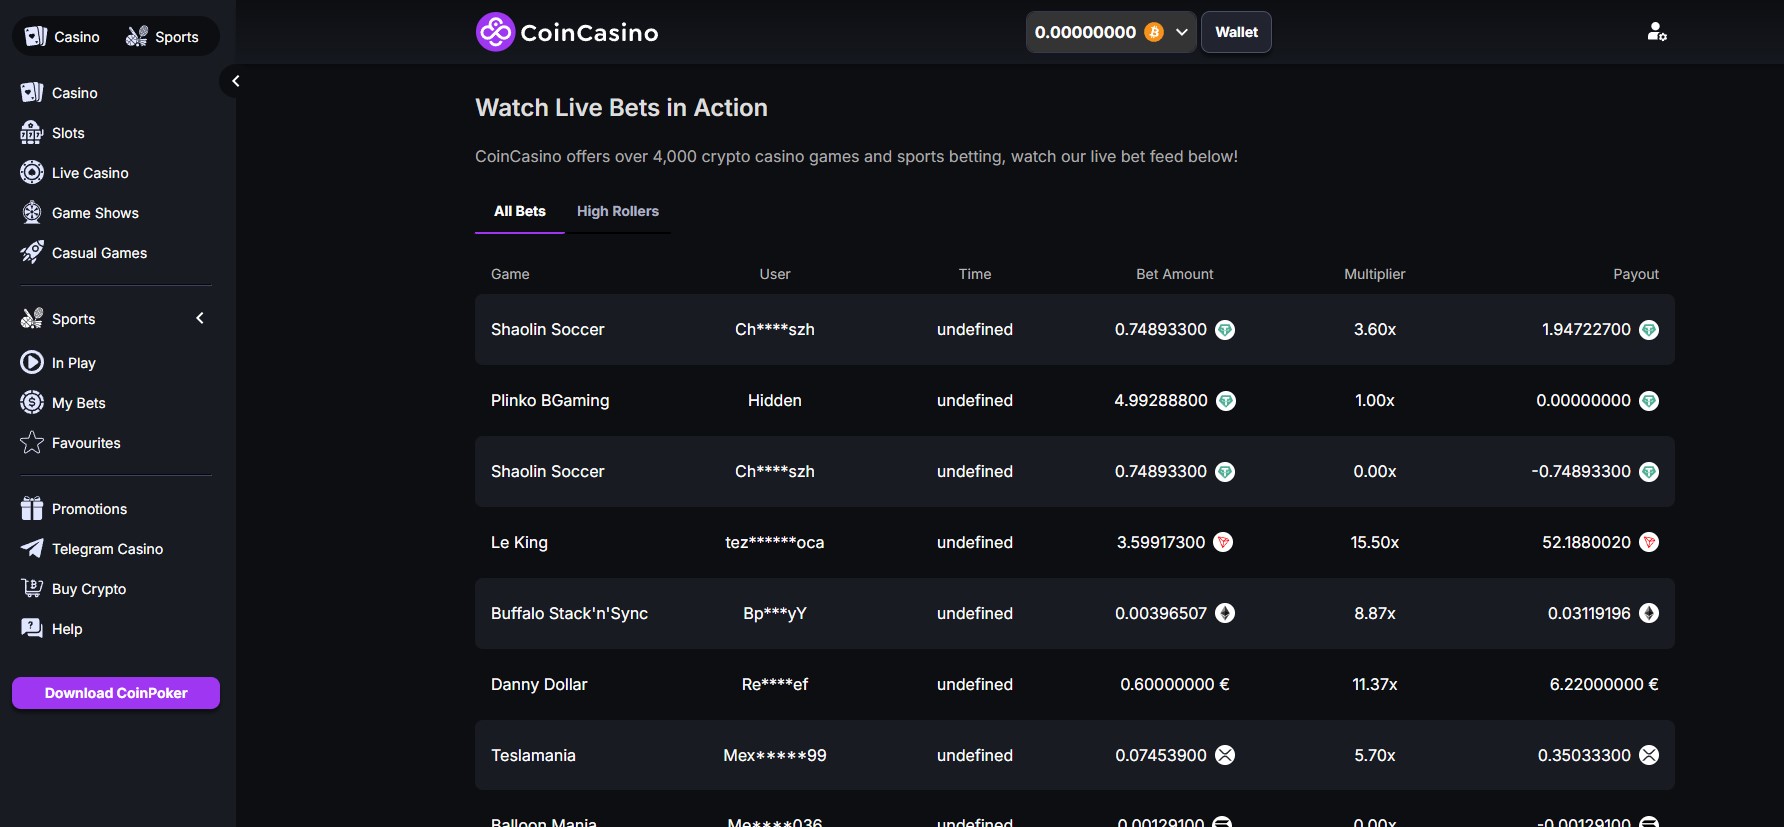Click the Download CoinPoker button
The image size is (1784, 827).
click(x=116, y=693)
